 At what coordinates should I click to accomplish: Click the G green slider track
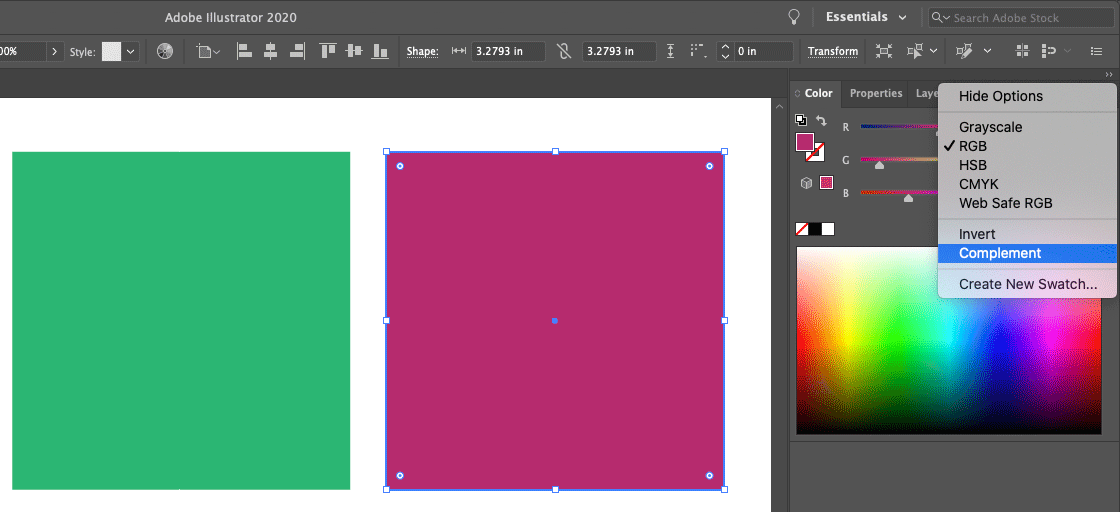click(899, 159)
